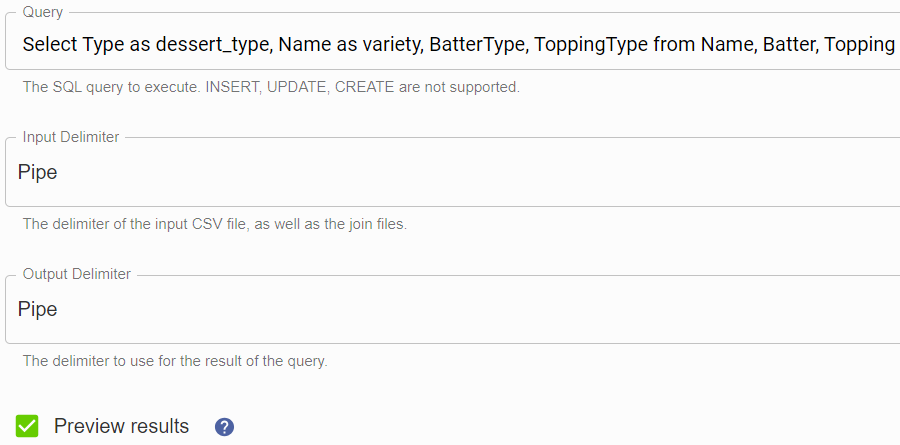Open the Input Delimiter dropdown
900x445 pixels.
(453, 172)
